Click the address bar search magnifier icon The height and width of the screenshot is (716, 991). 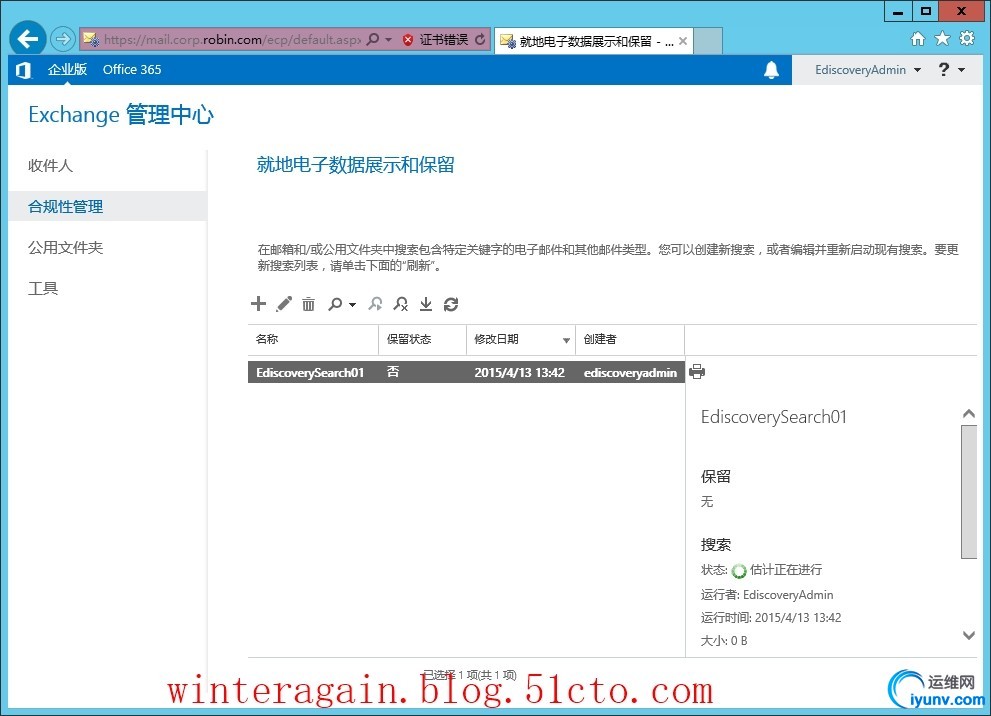click(373, 39)
